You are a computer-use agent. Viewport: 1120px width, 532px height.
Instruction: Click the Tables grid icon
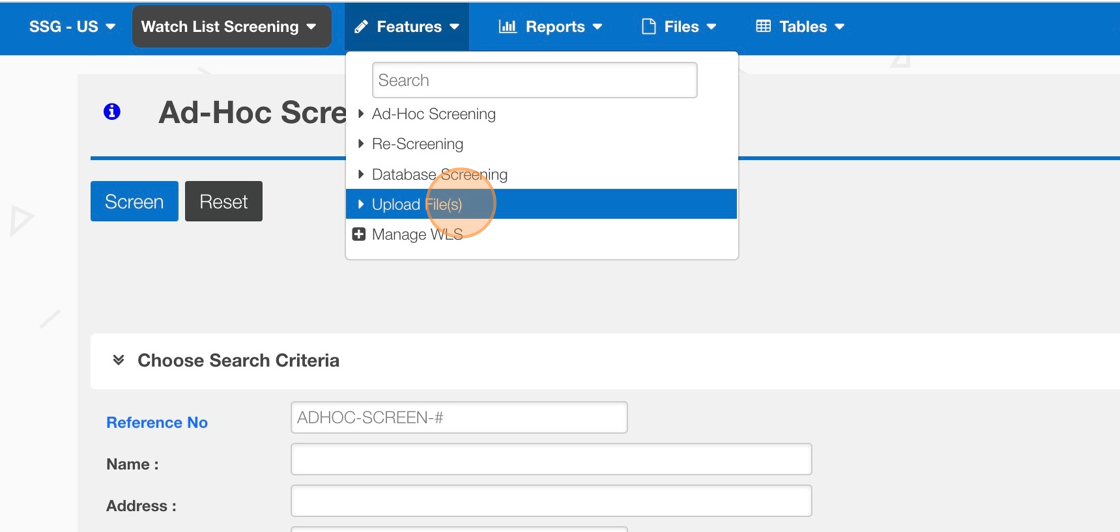764,27
